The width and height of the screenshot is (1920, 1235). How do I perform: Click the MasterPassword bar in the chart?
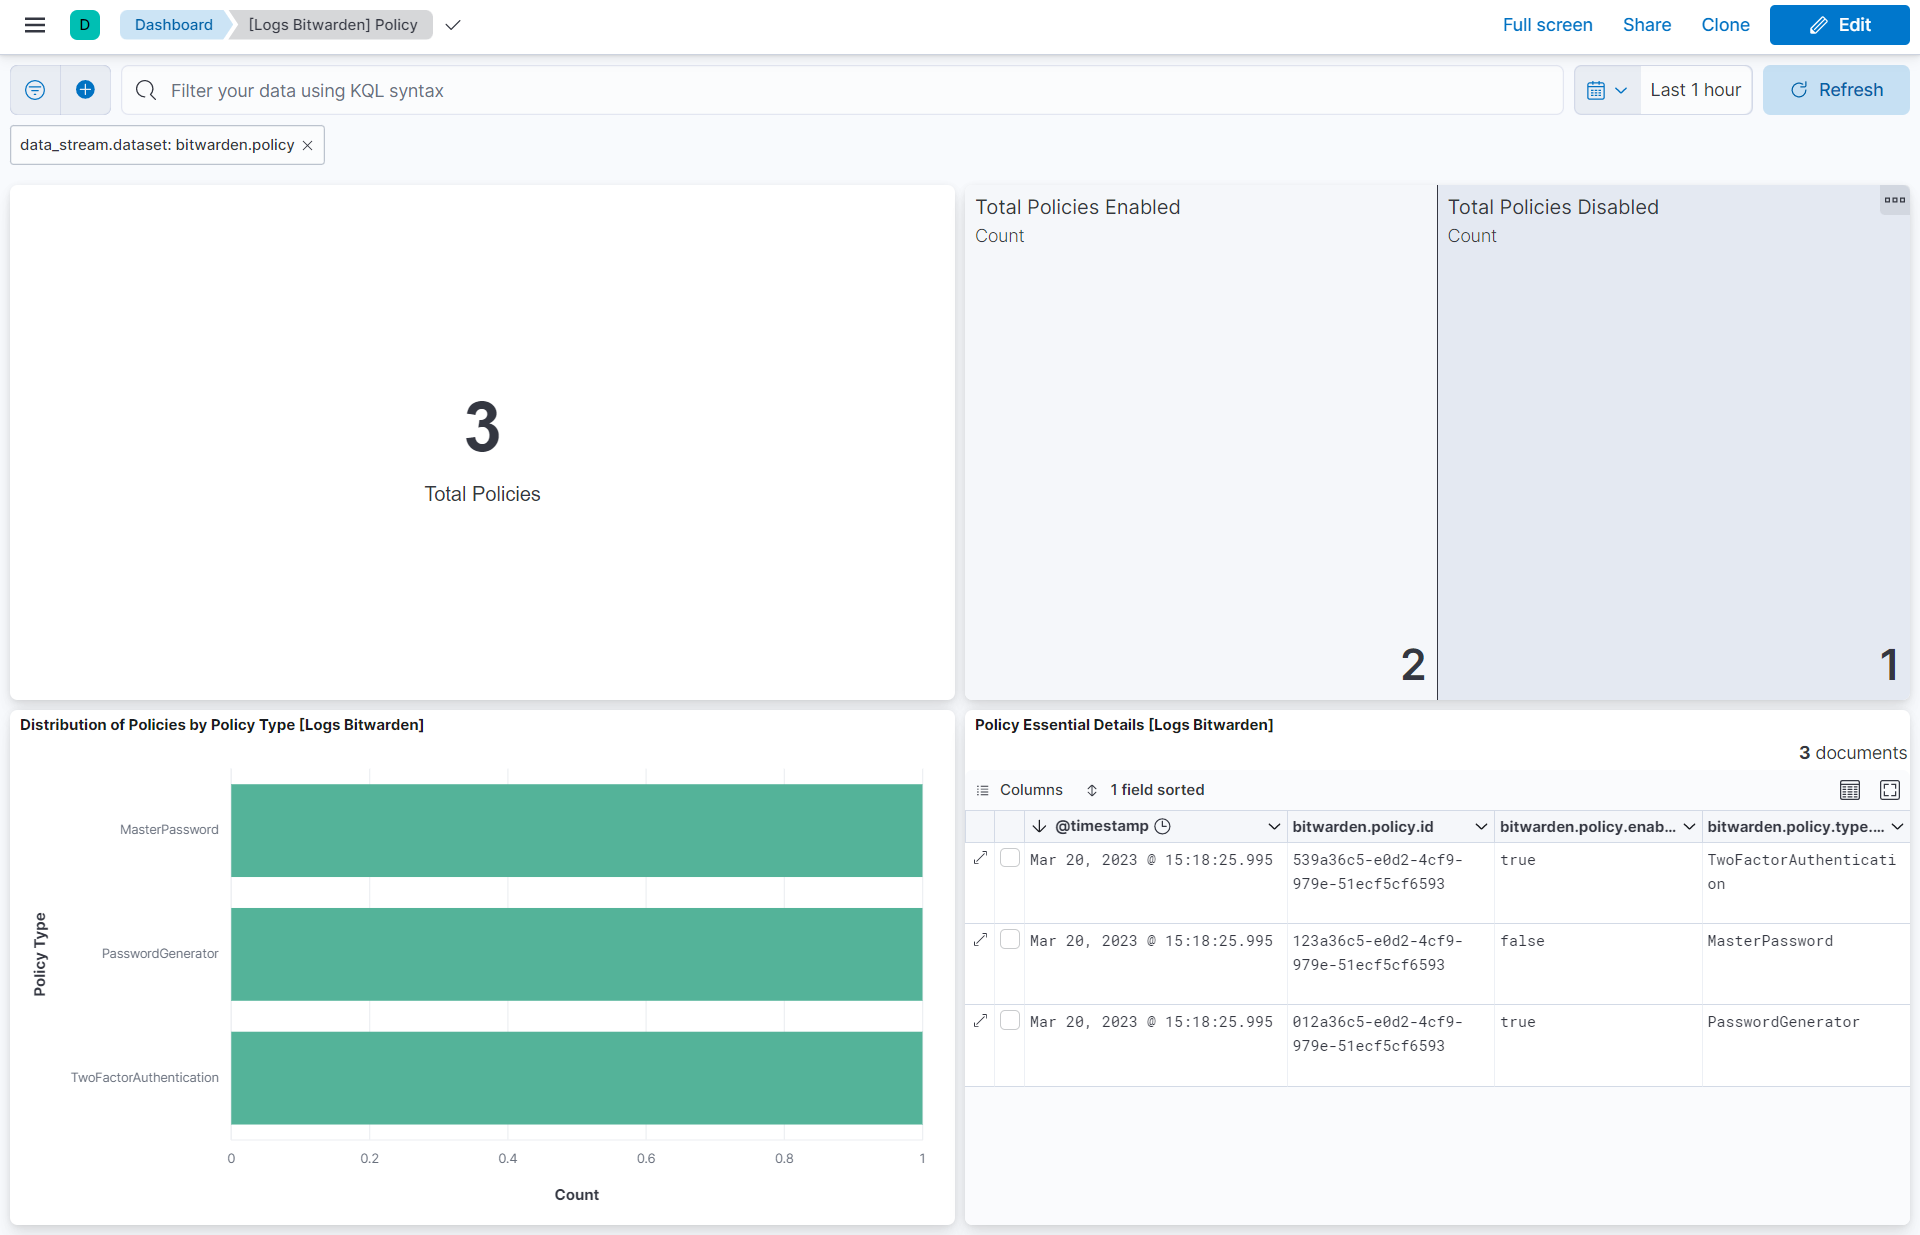pos(576,830)
